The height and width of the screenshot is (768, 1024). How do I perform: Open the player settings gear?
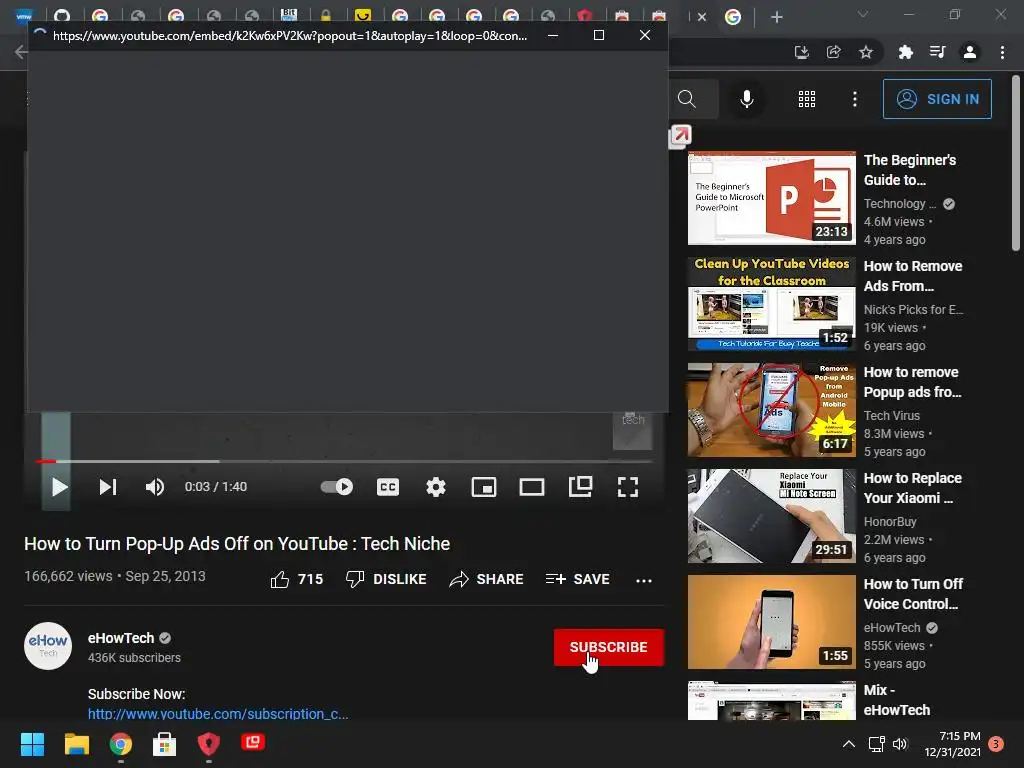[x=436, y=487]
